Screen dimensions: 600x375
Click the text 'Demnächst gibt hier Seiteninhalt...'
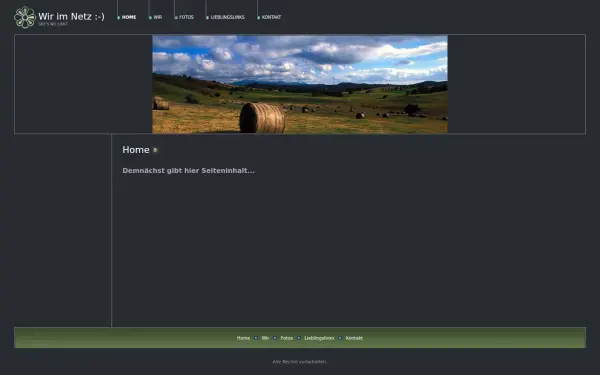tap(188, 171)
